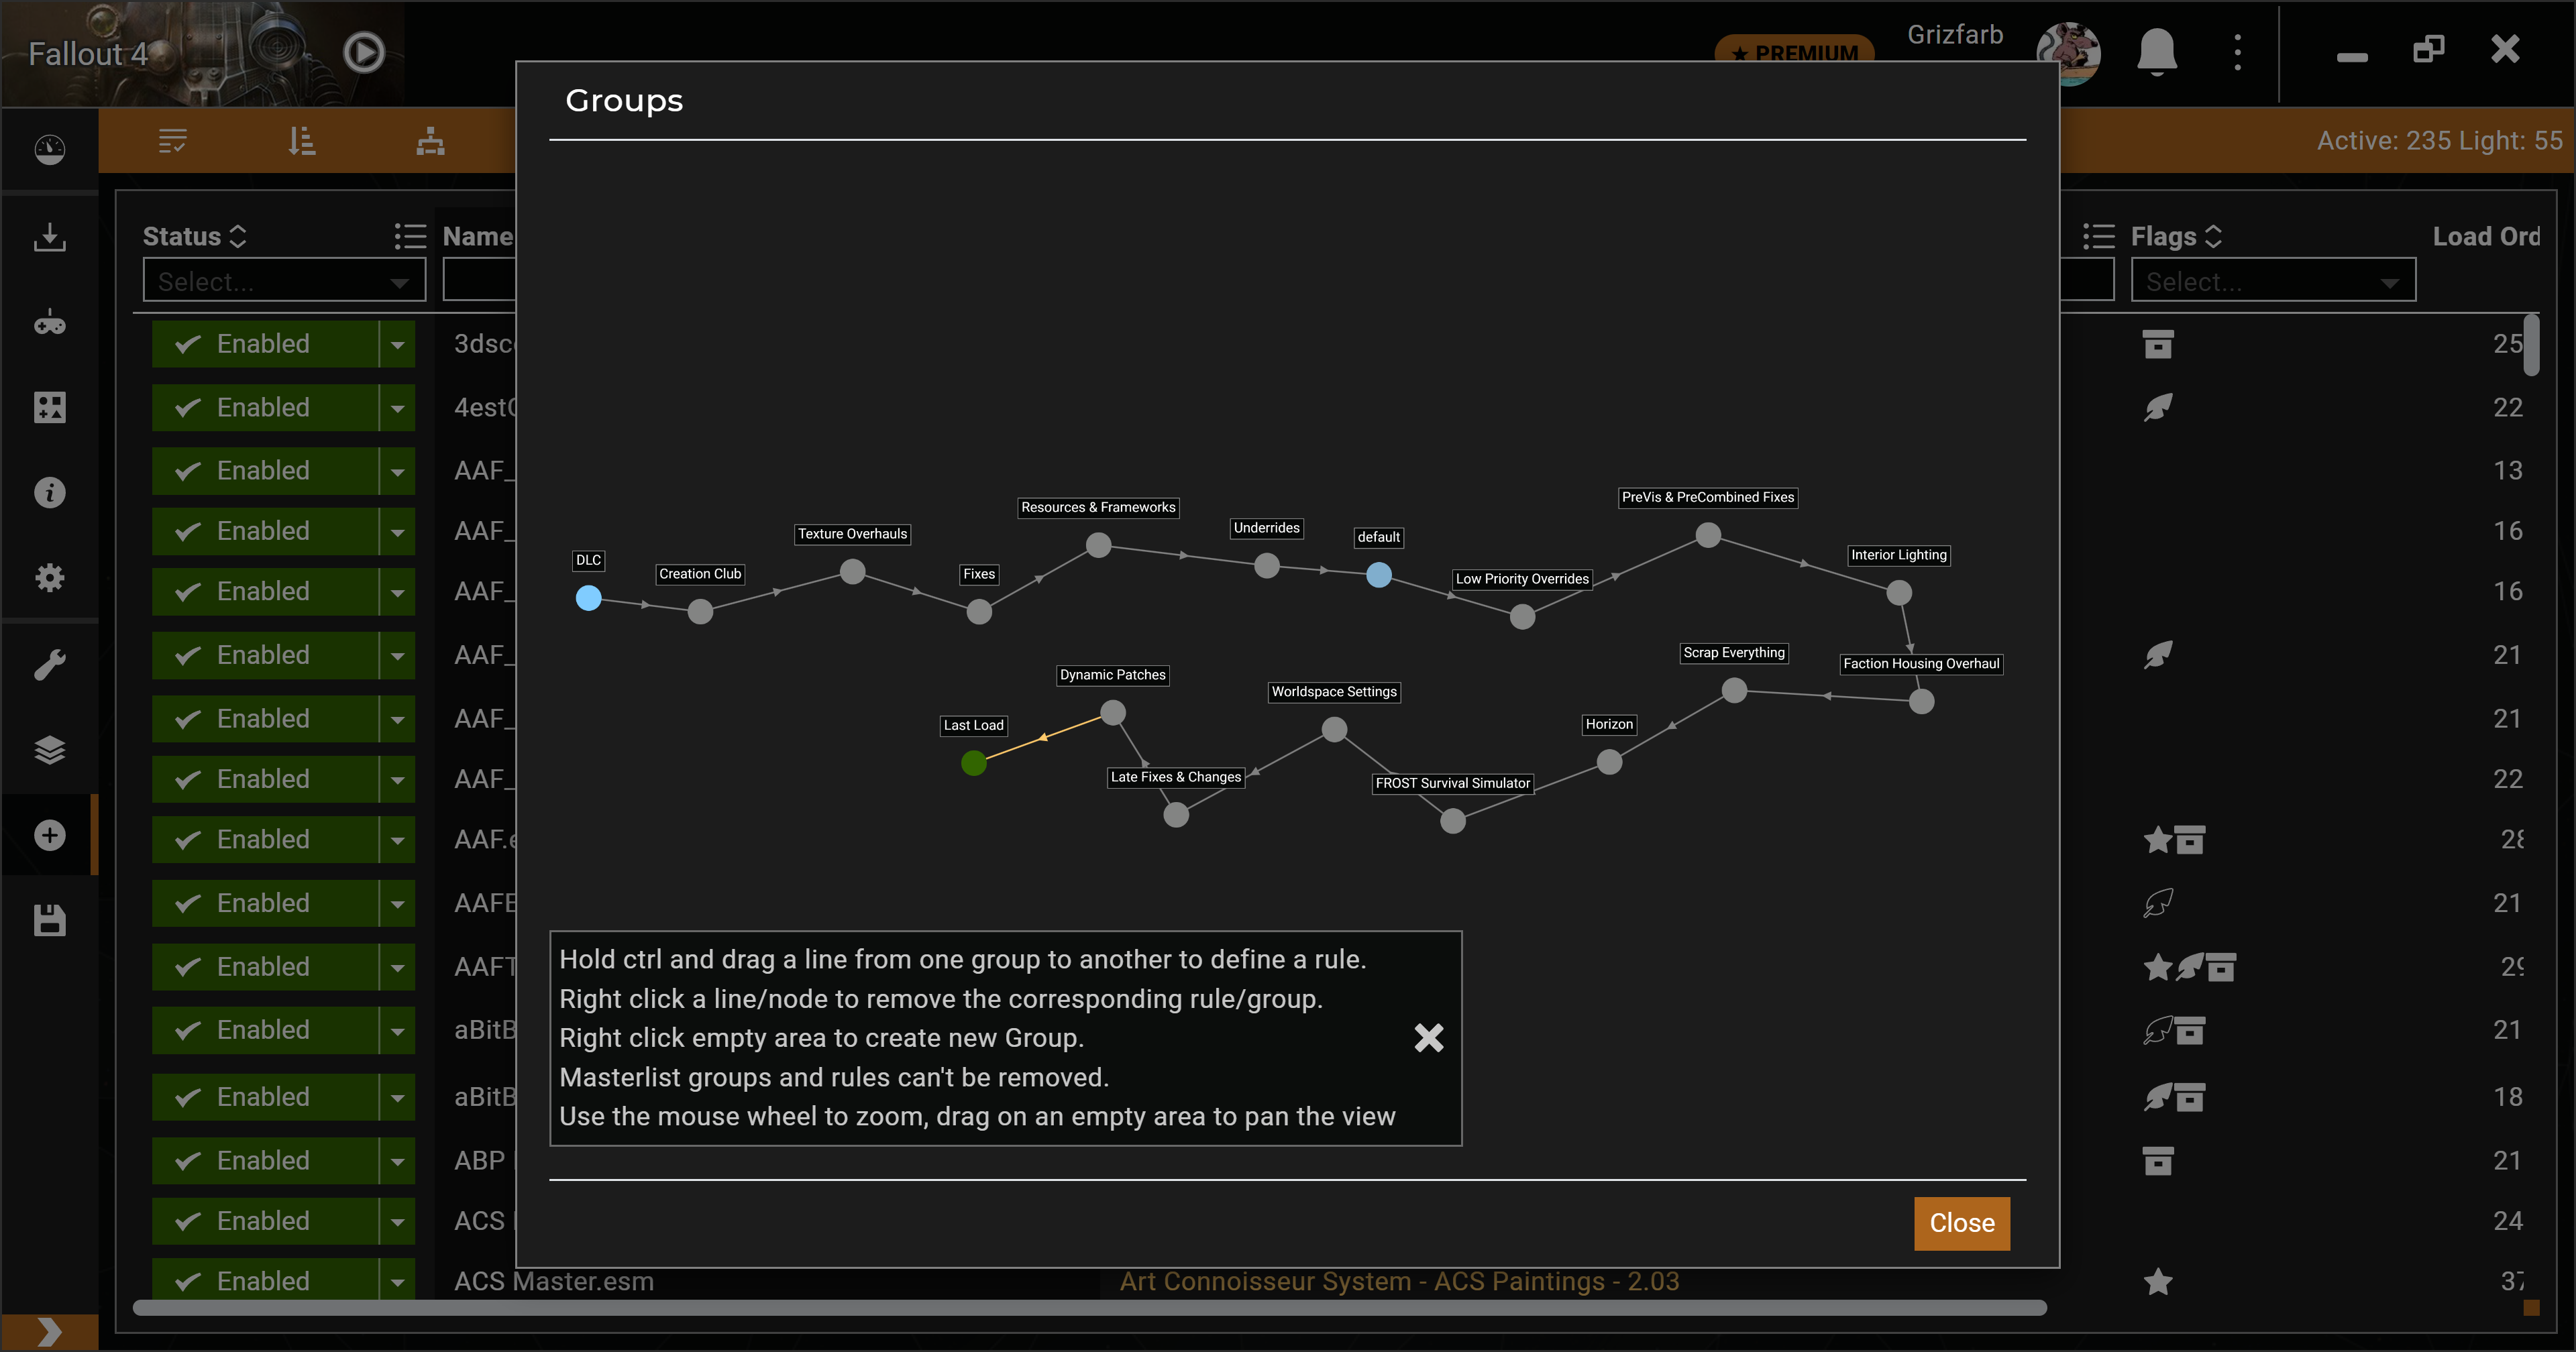Toggle Enabled status for 3dsc plugin
Screen dimensions: 2576x1352
[x=265, y=344]
